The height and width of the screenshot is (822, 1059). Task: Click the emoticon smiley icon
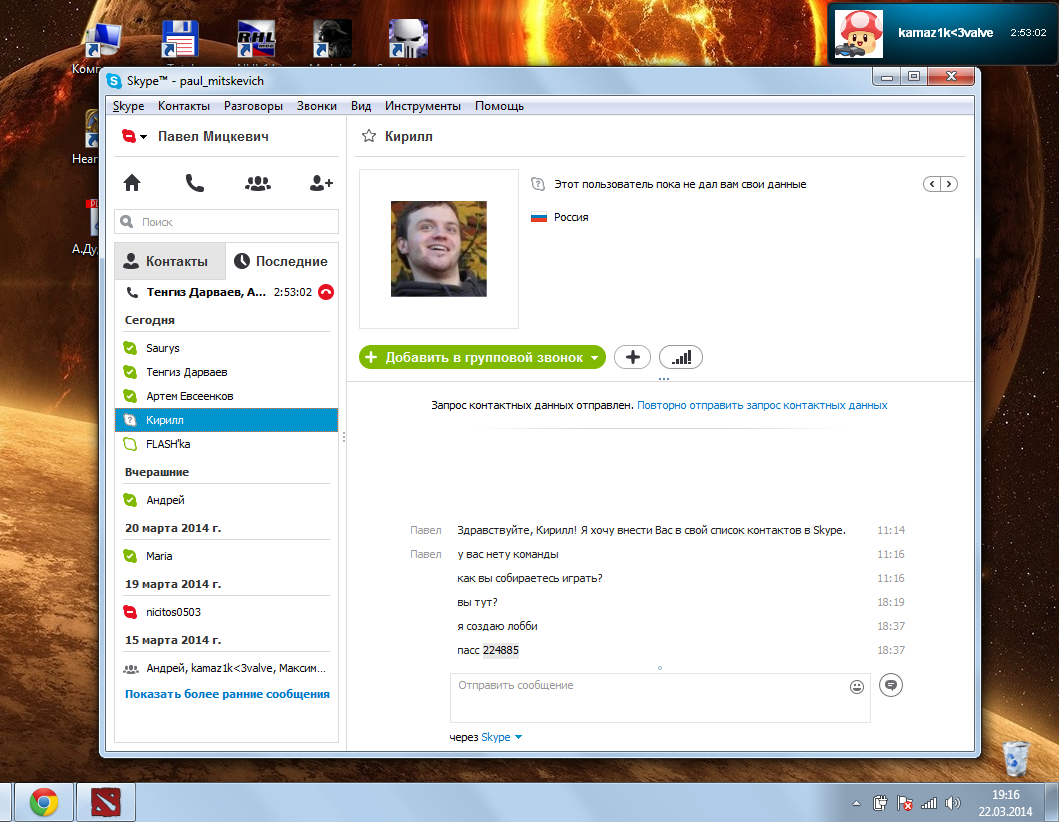(856, 687)
